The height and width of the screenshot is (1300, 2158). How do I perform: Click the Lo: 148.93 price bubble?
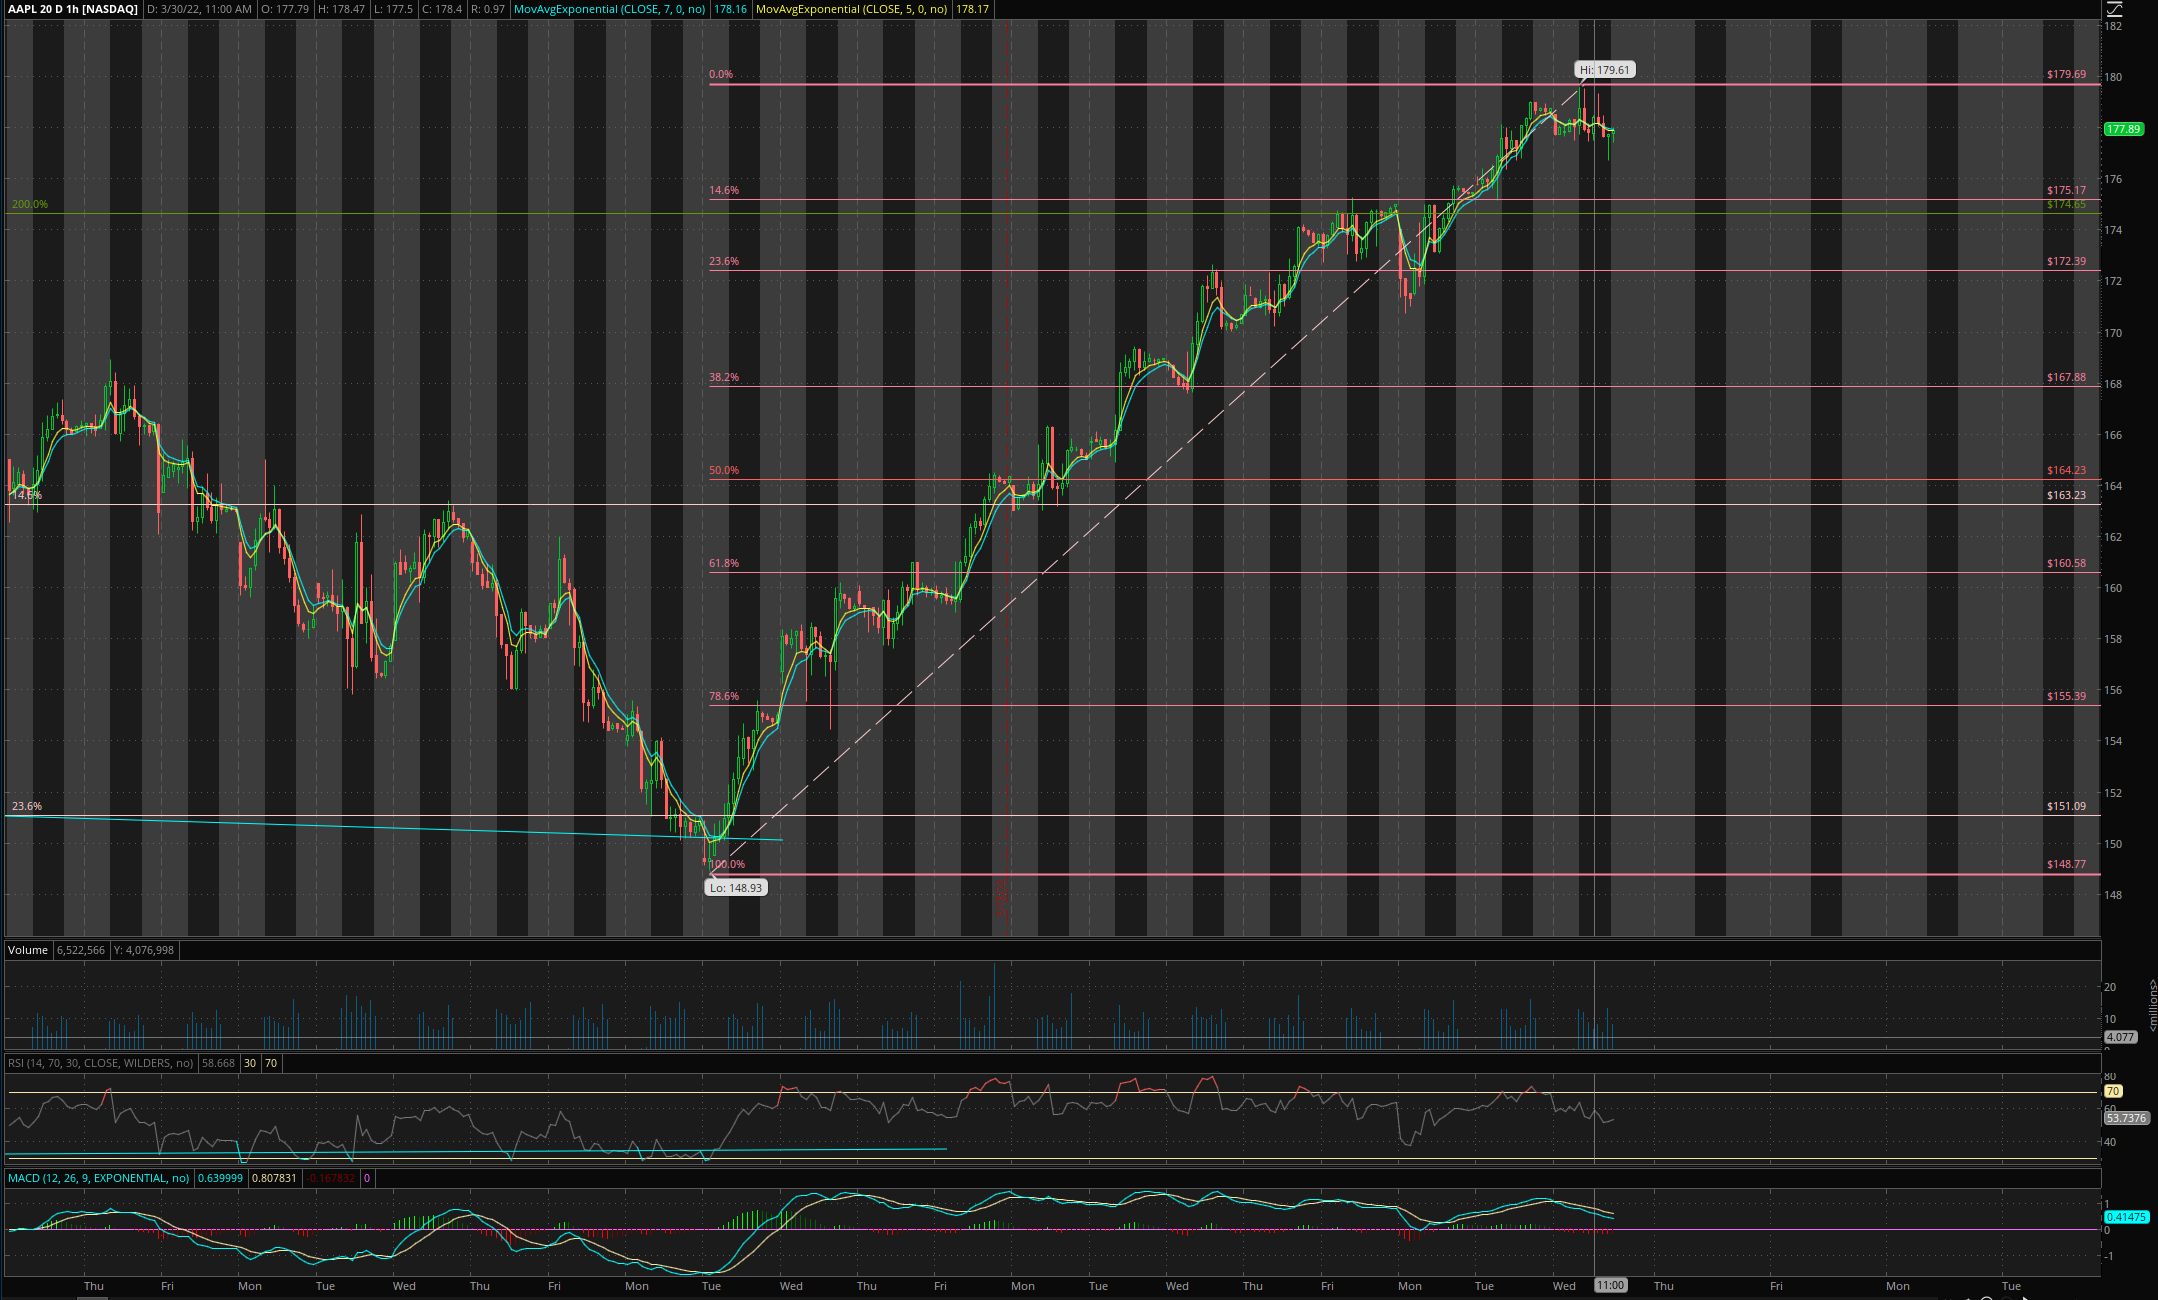(735, 887)
